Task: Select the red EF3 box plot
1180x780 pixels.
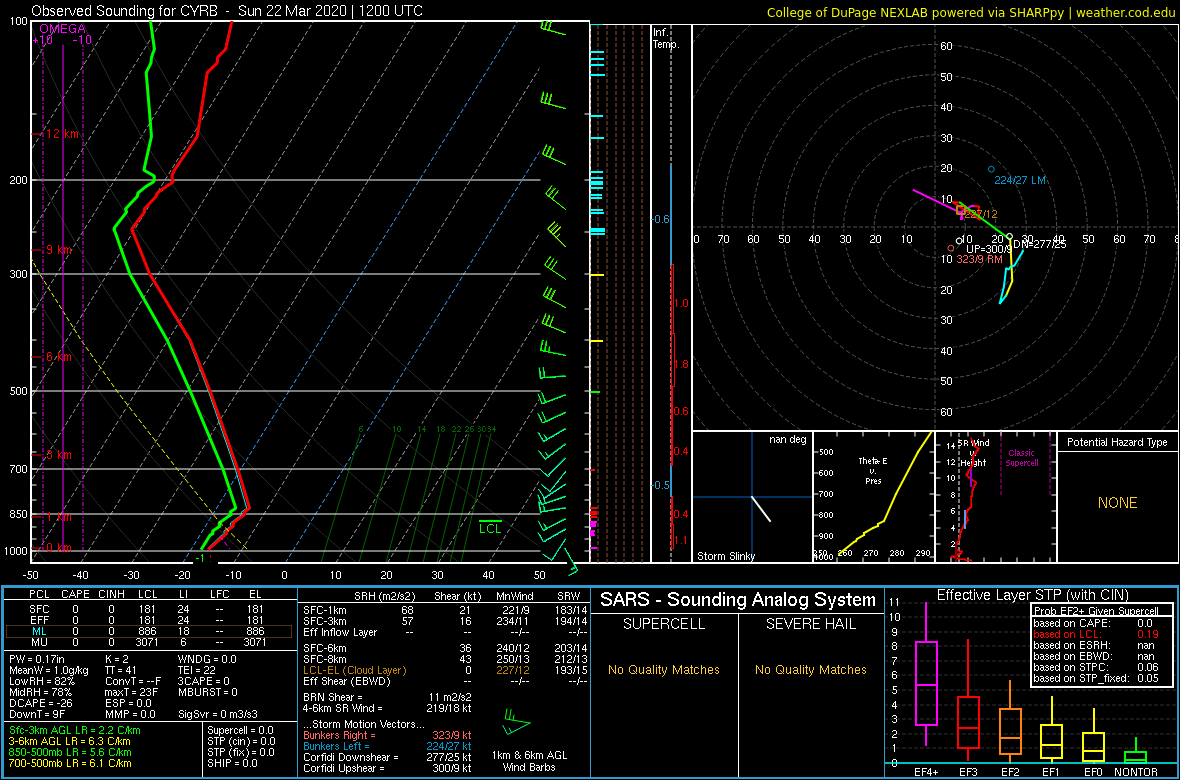Action: pos(967,701)
